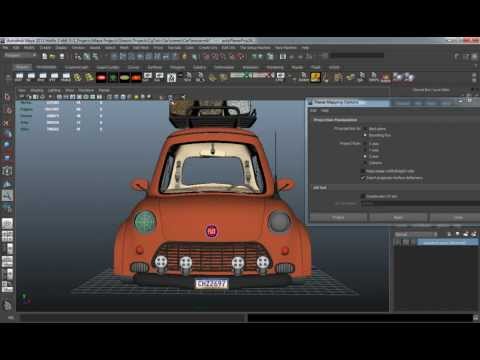Activate the Rotate tool in the toolbox

pyautogui.click(x=7, y=144)
